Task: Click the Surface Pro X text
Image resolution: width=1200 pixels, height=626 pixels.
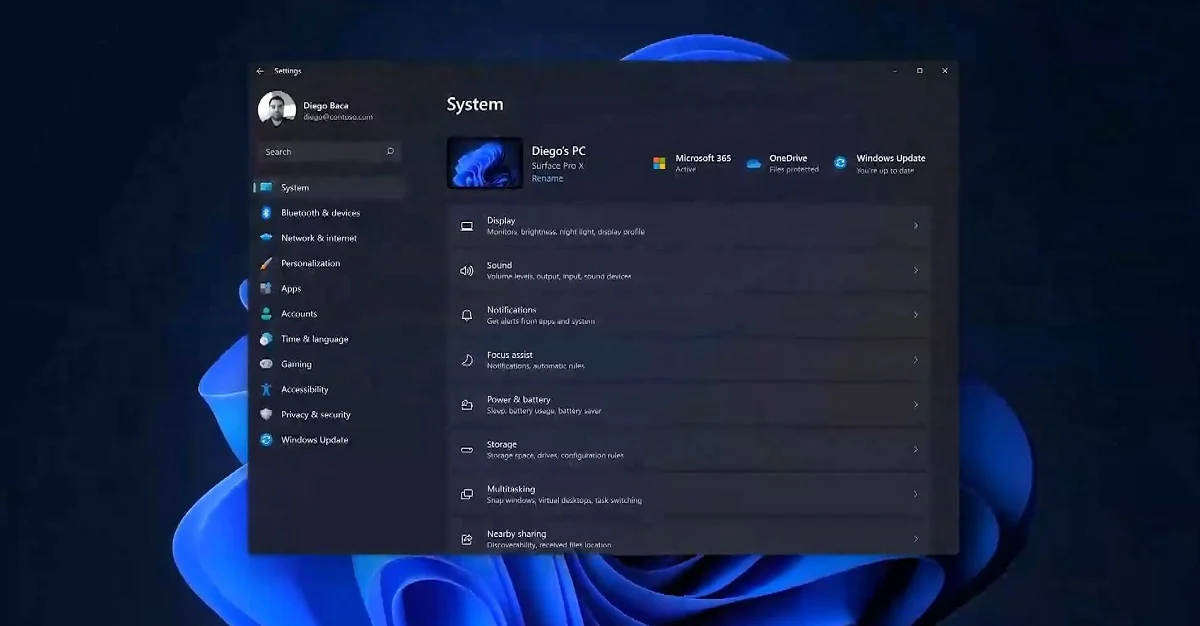Action: 557,166
